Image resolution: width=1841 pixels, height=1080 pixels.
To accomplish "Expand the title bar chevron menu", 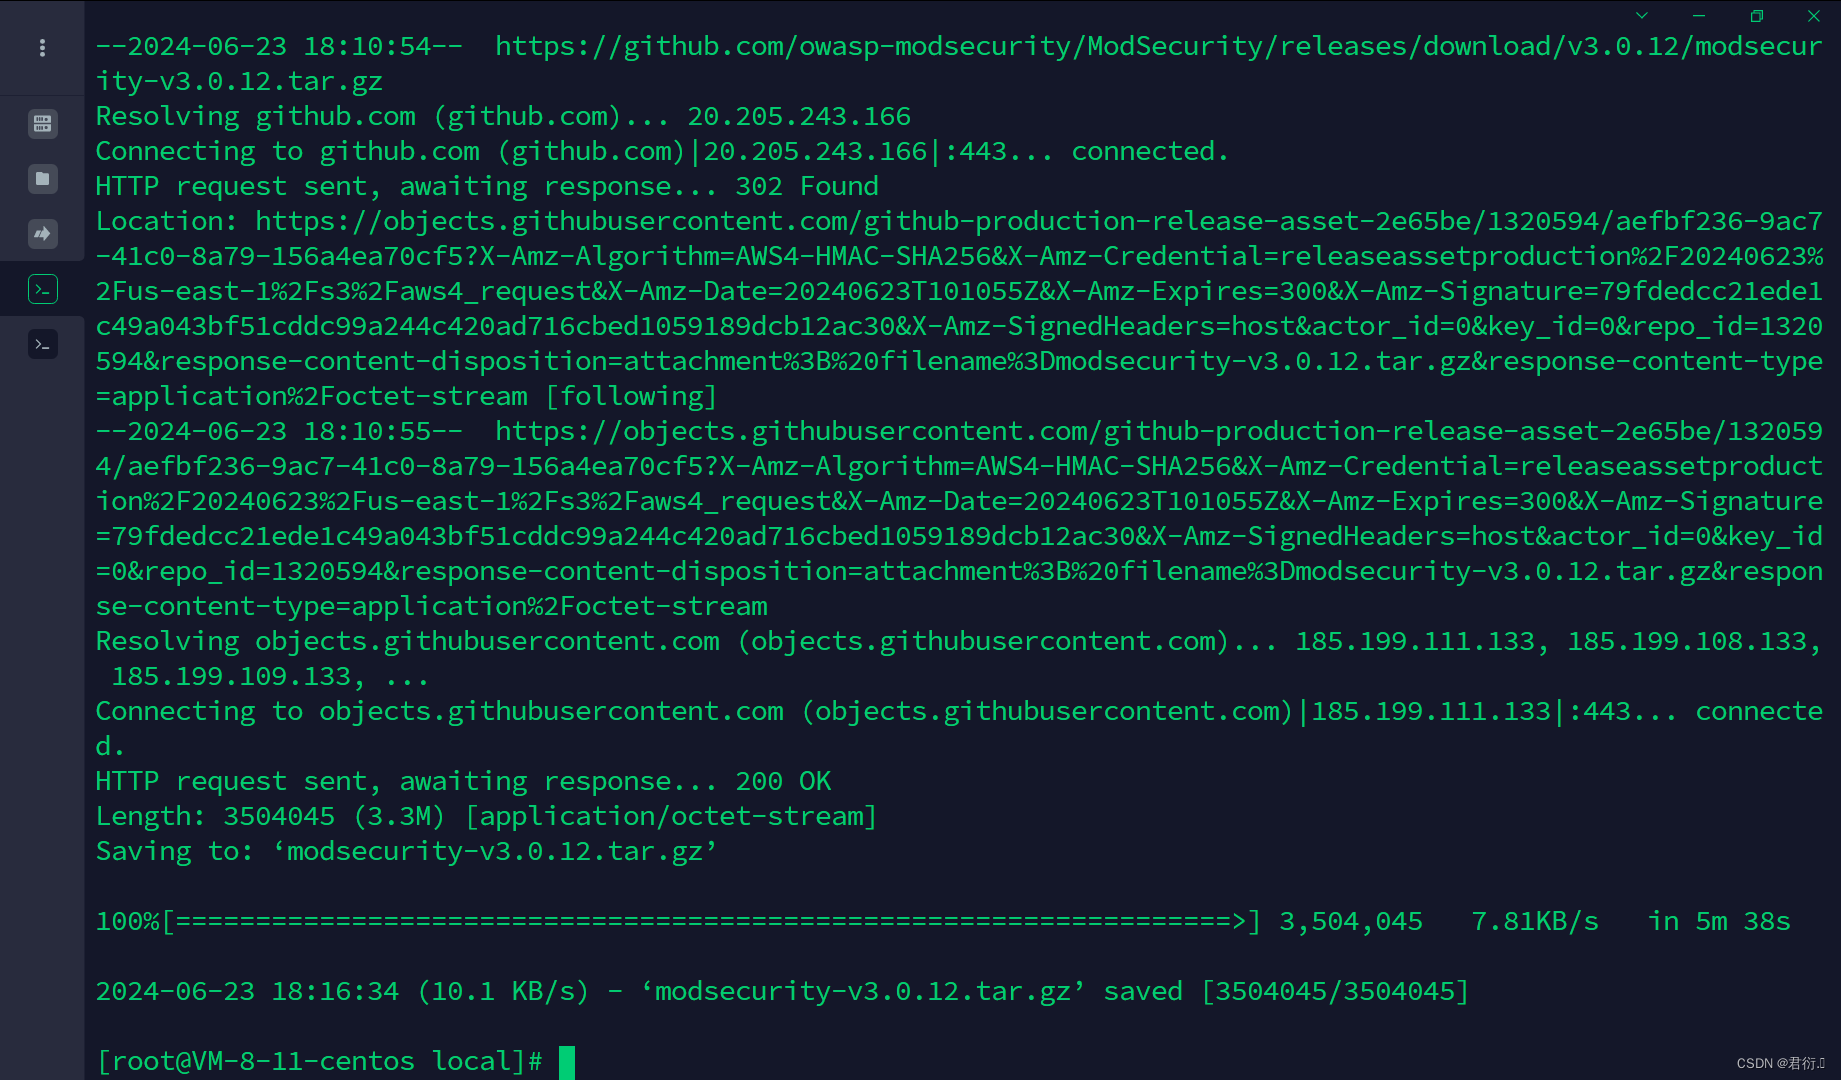I will [1642, 16].
